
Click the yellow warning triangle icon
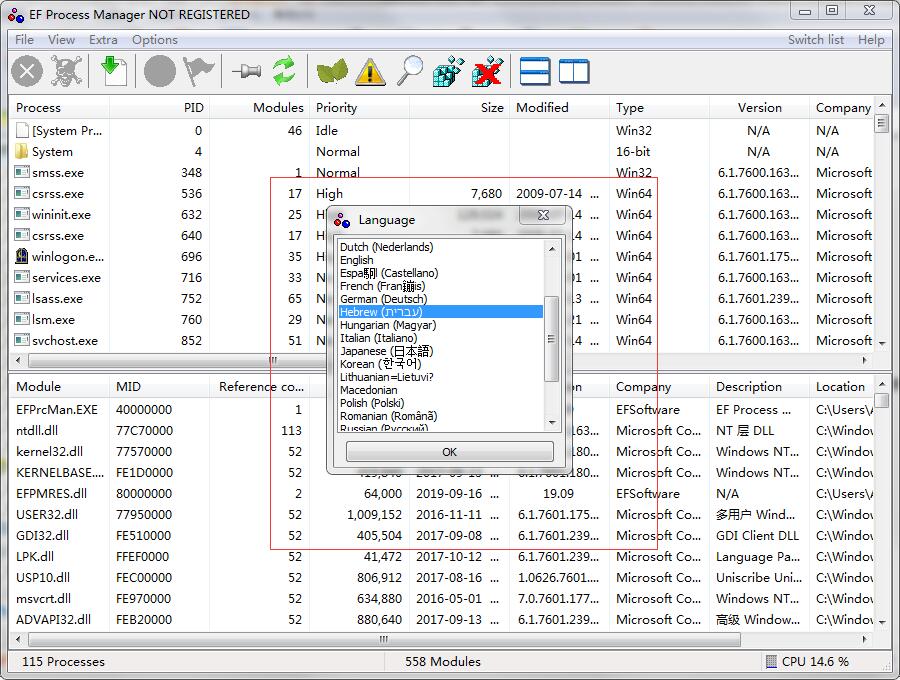[370, 71]
